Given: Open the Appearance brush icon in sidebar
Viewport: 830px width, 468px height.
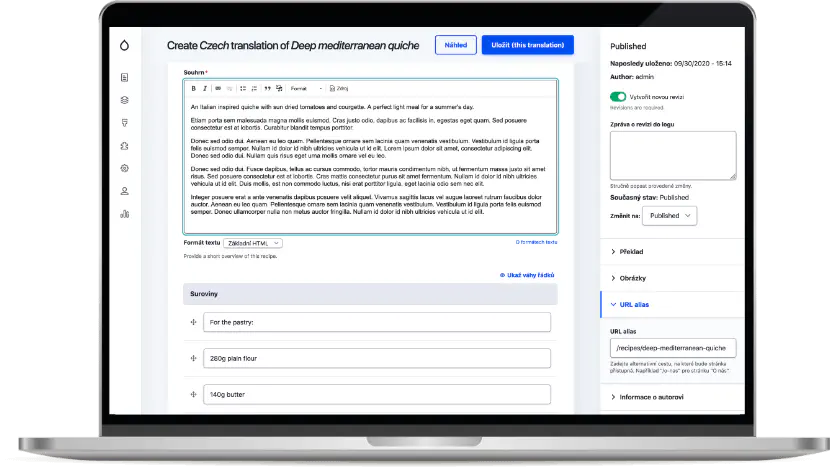Looking at the screenshot, I should [x=124, y=123].
